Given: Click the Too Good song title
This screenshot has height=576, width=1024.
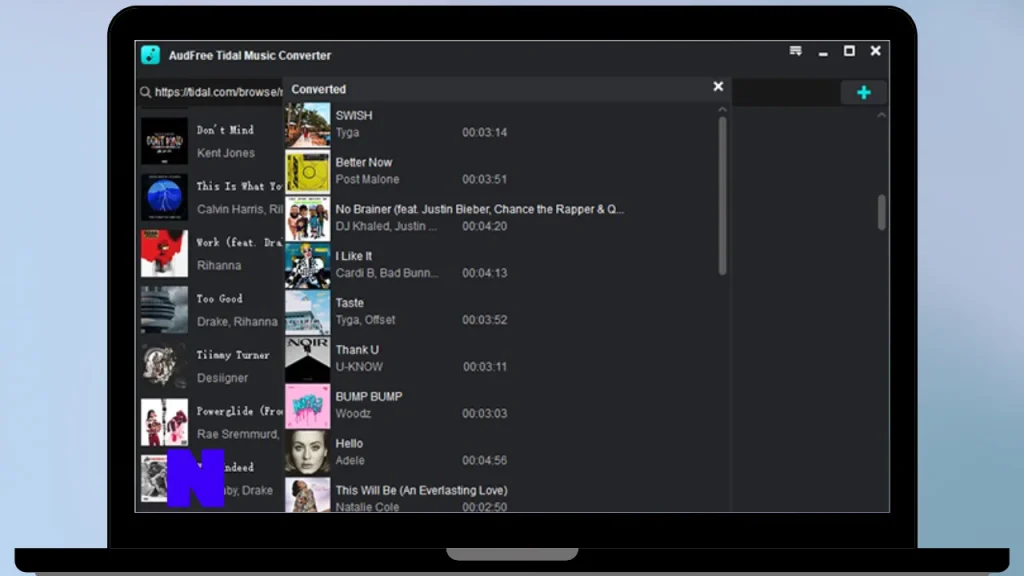Looking at the screenshot, I should point(219,299).
